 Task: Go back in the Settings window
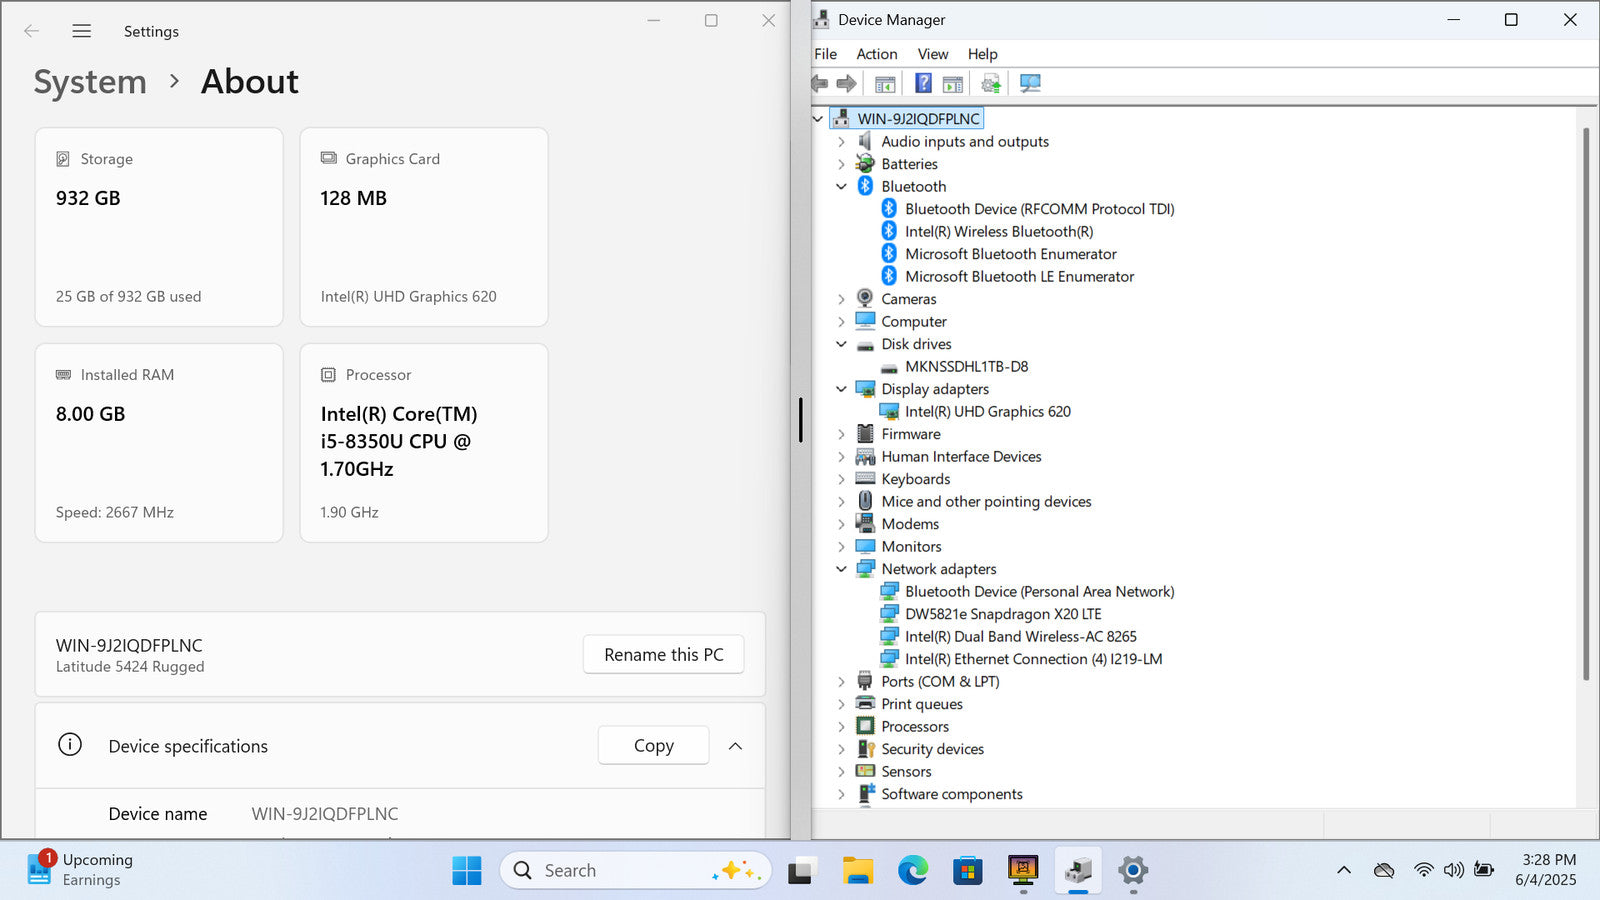31,31
